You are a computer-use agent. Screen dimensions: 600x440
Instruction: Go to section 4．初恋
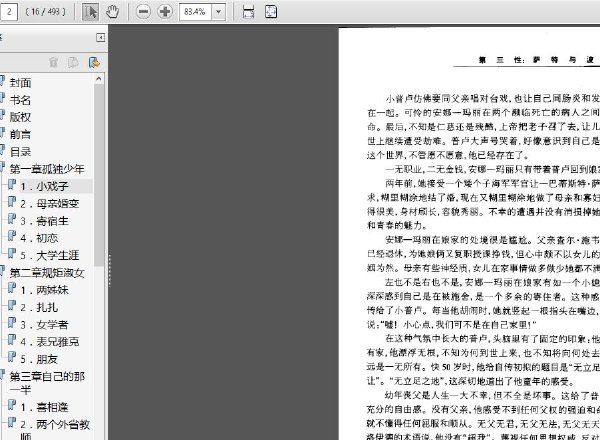click(x=39, y=238)
